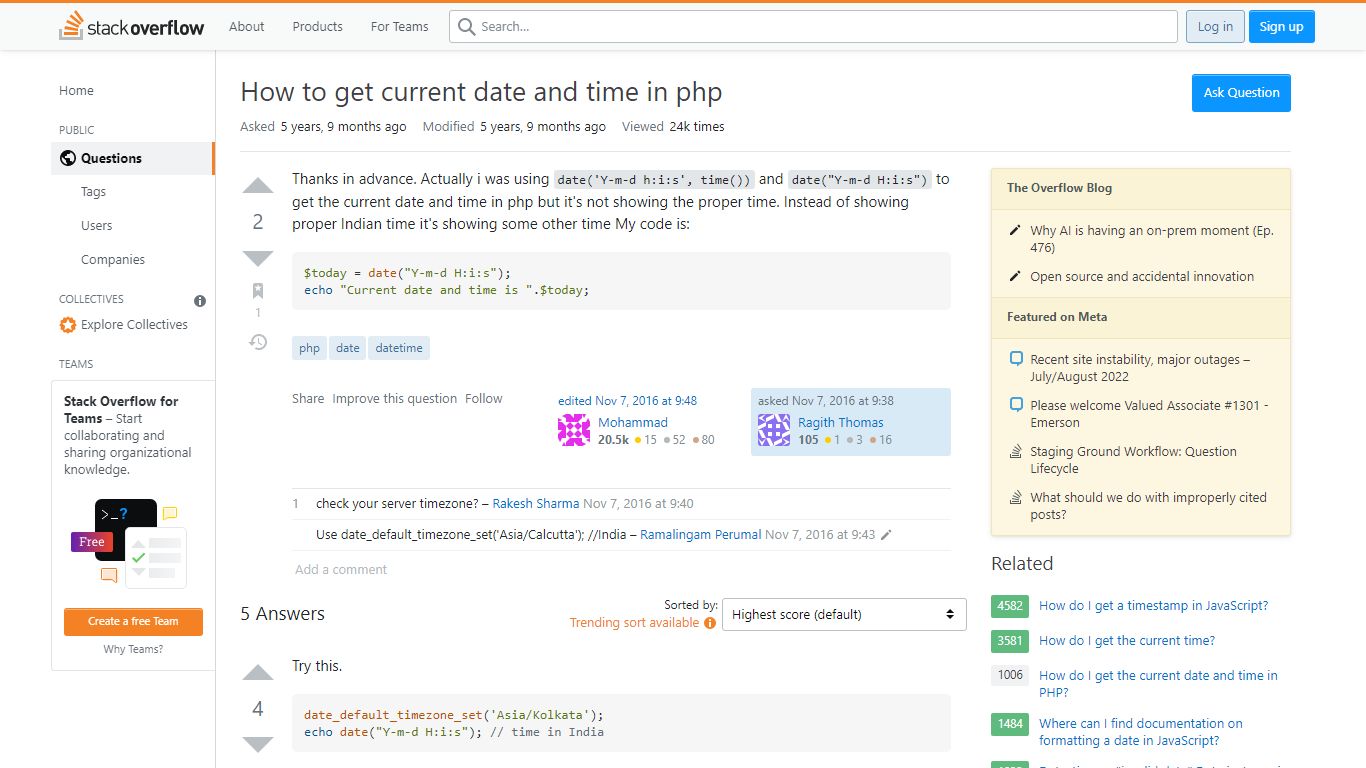
Task: Click the datetime tag
Action: pyautogui.click(x=399, y=348)
